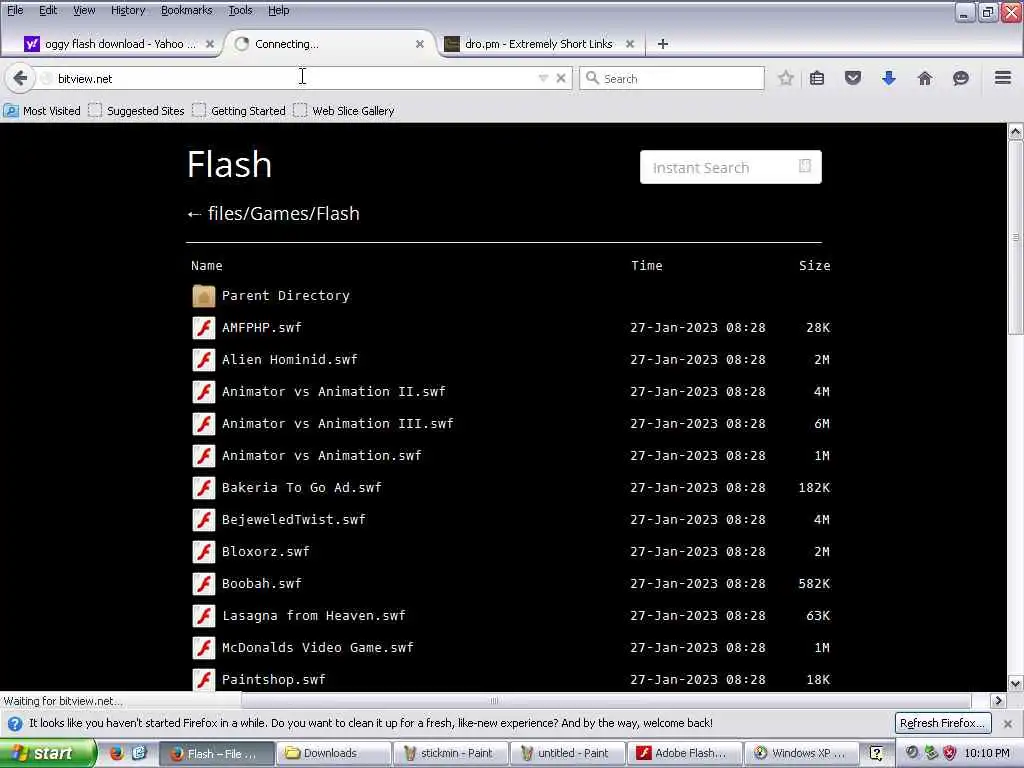The width and height of the screenshot is (1024, 768).
Task: Open Animator vs Animation.swf link
Action: point(321,455)
